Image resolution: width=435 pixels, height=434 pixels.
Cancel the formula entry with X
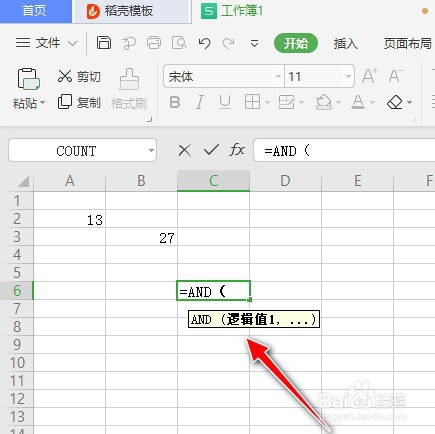pos(184,151)
